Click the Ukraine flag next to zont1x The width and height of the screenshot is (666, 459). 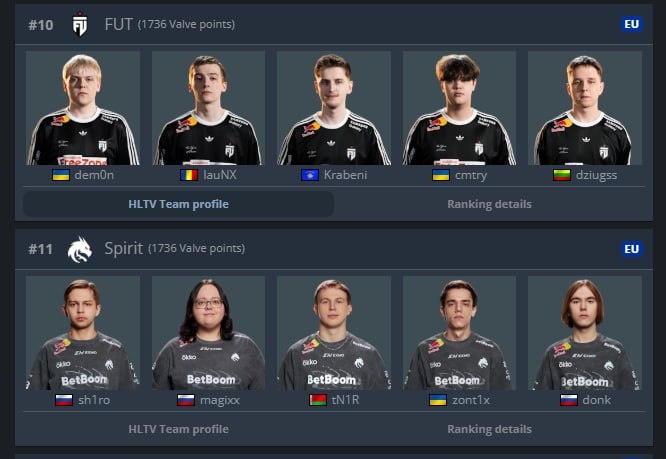click(438, 400)
